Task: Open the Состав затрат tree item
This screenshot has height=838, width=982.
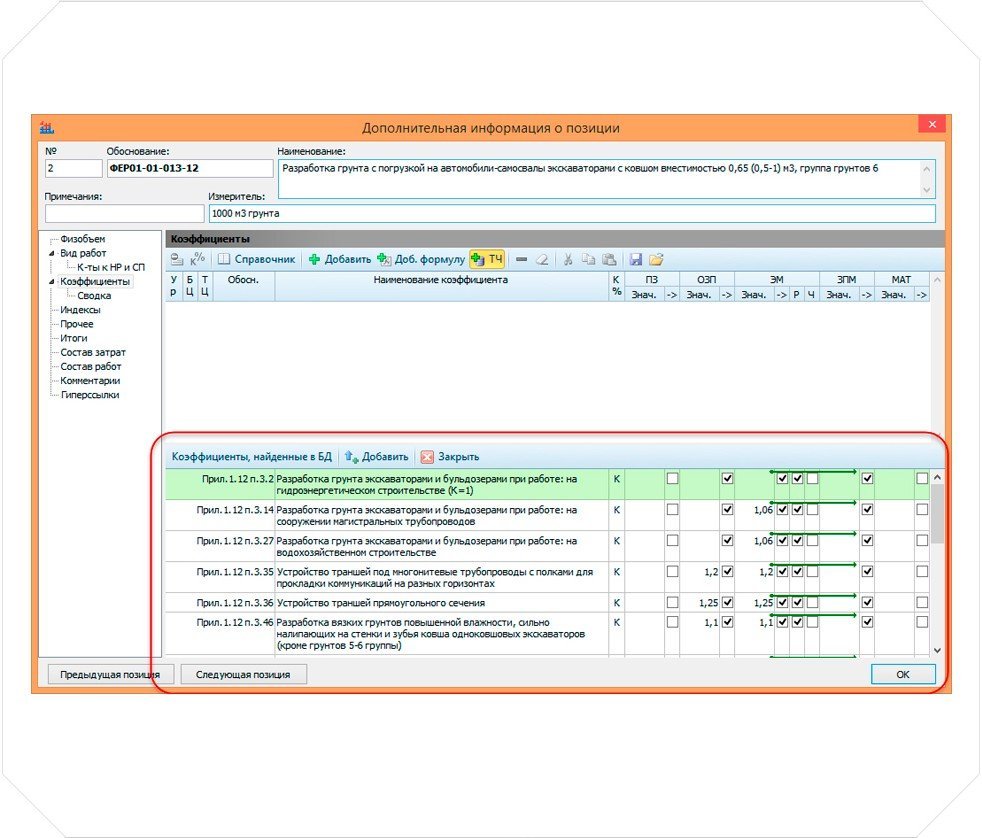Action: (93, 353)
